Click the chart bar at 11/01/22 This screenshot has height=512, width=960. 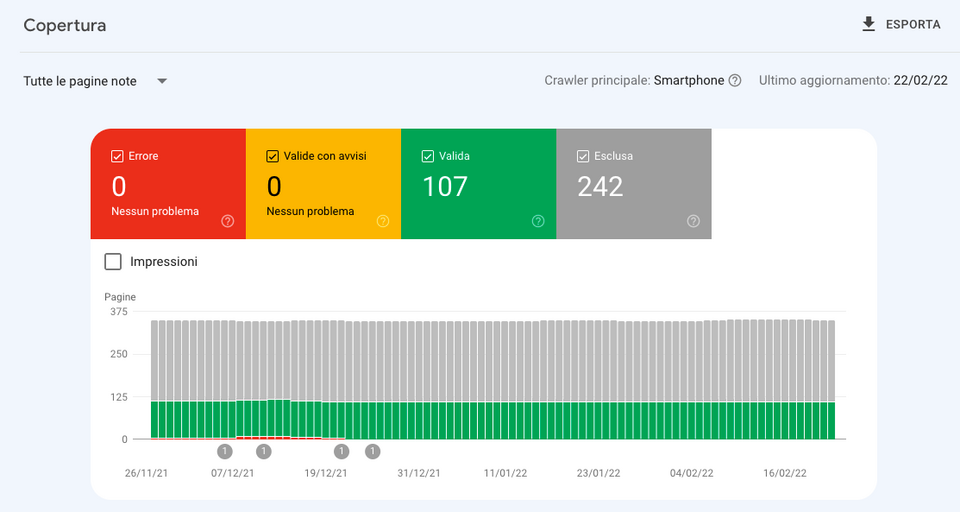[508, 380]
